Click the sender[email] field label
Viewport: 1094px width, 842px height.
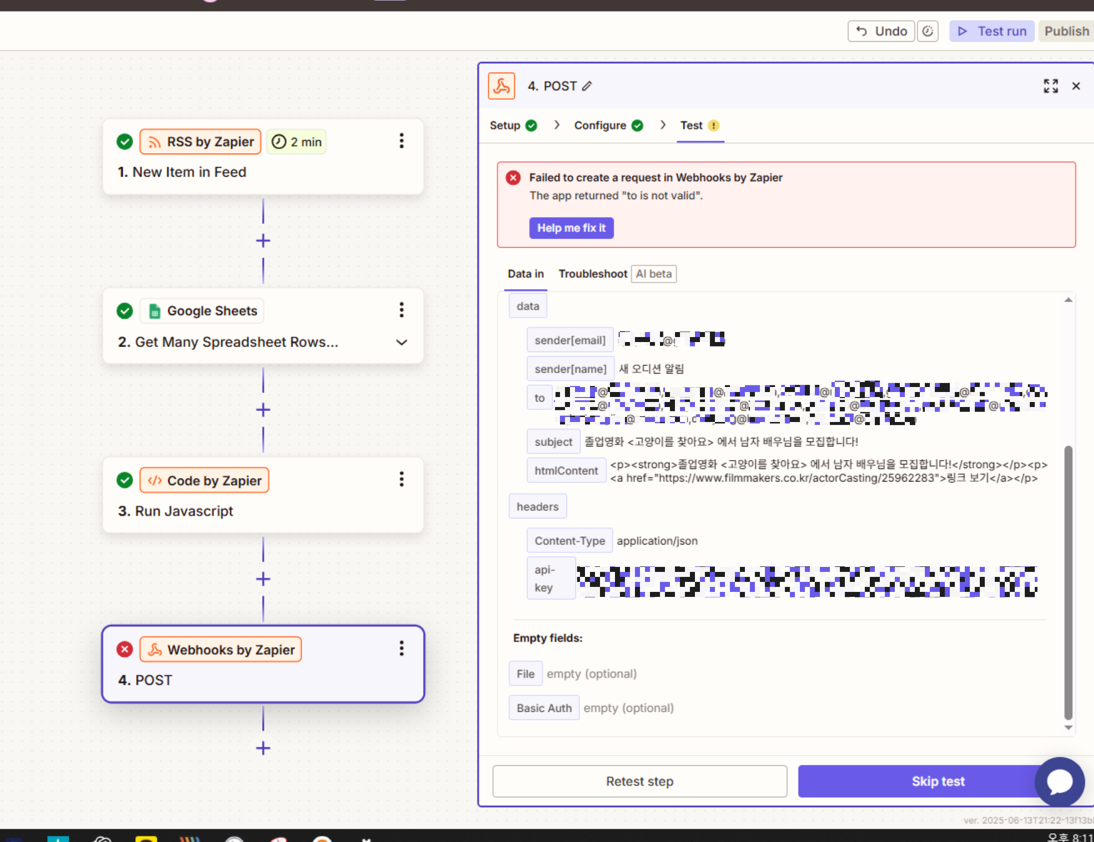coord(570,340)
